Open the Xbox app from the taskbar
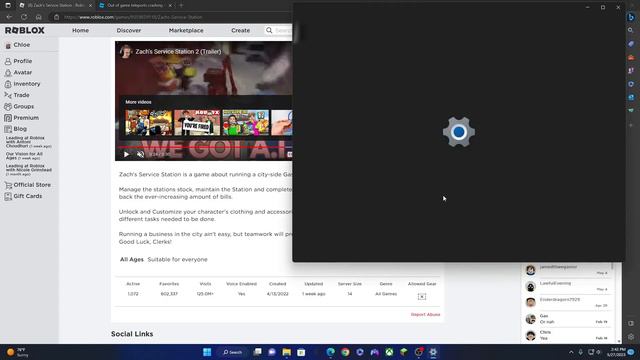The height and width of the screenshot is (360, 640). 389,352
